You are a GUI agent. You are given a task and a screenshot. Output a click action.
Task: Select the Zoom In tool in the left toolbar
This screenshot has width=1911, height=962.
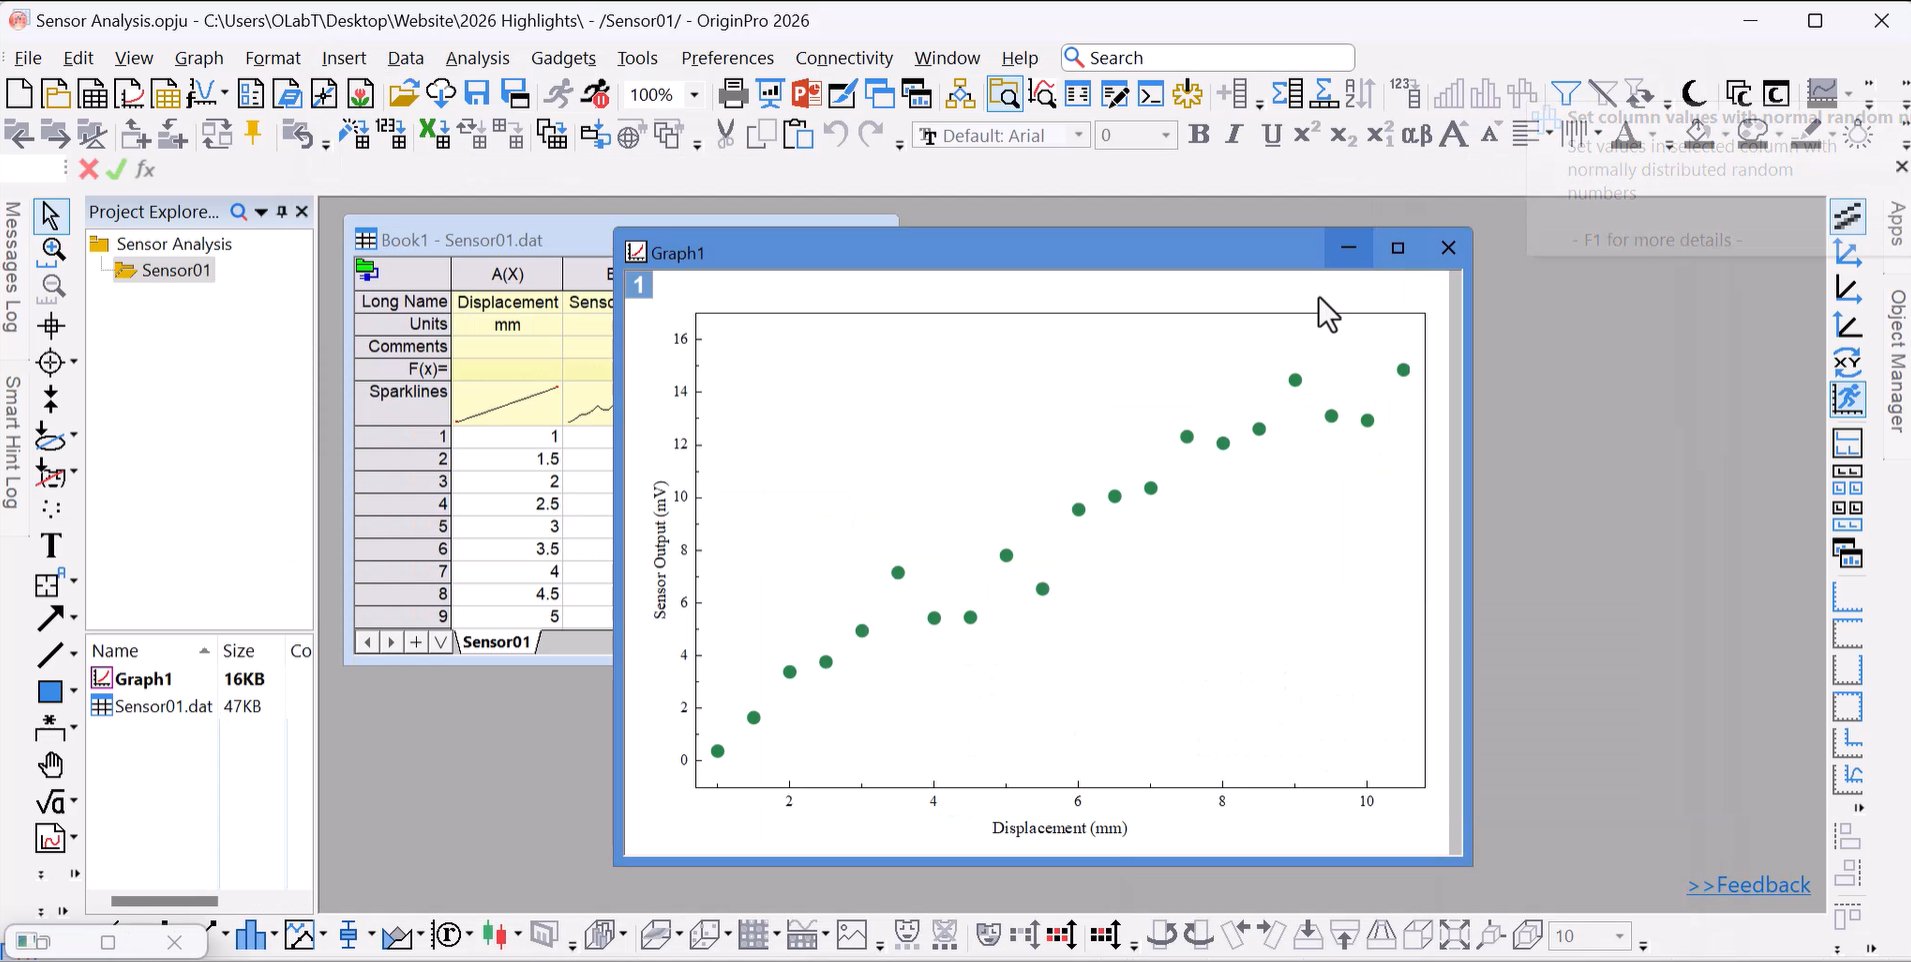(52, 250)
